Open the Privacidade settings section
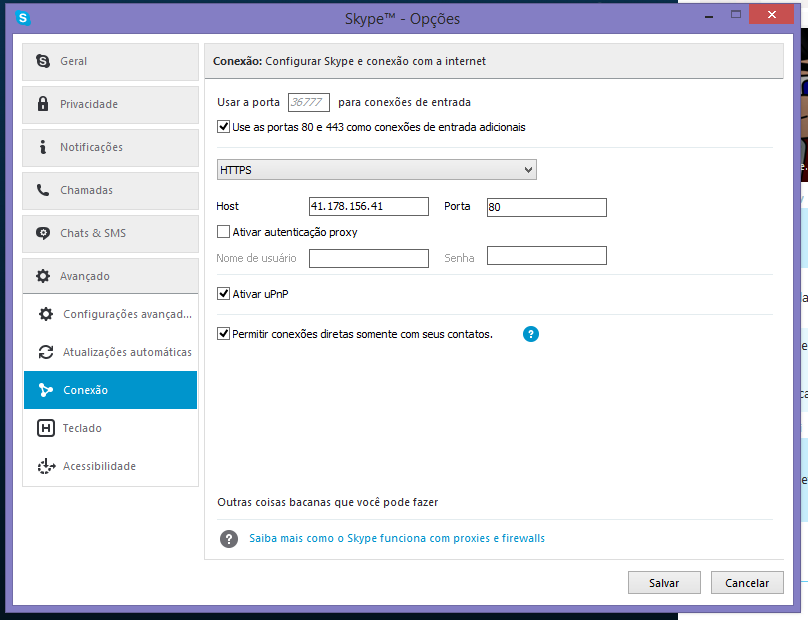The image size is (808, 620). click(110, 105)
